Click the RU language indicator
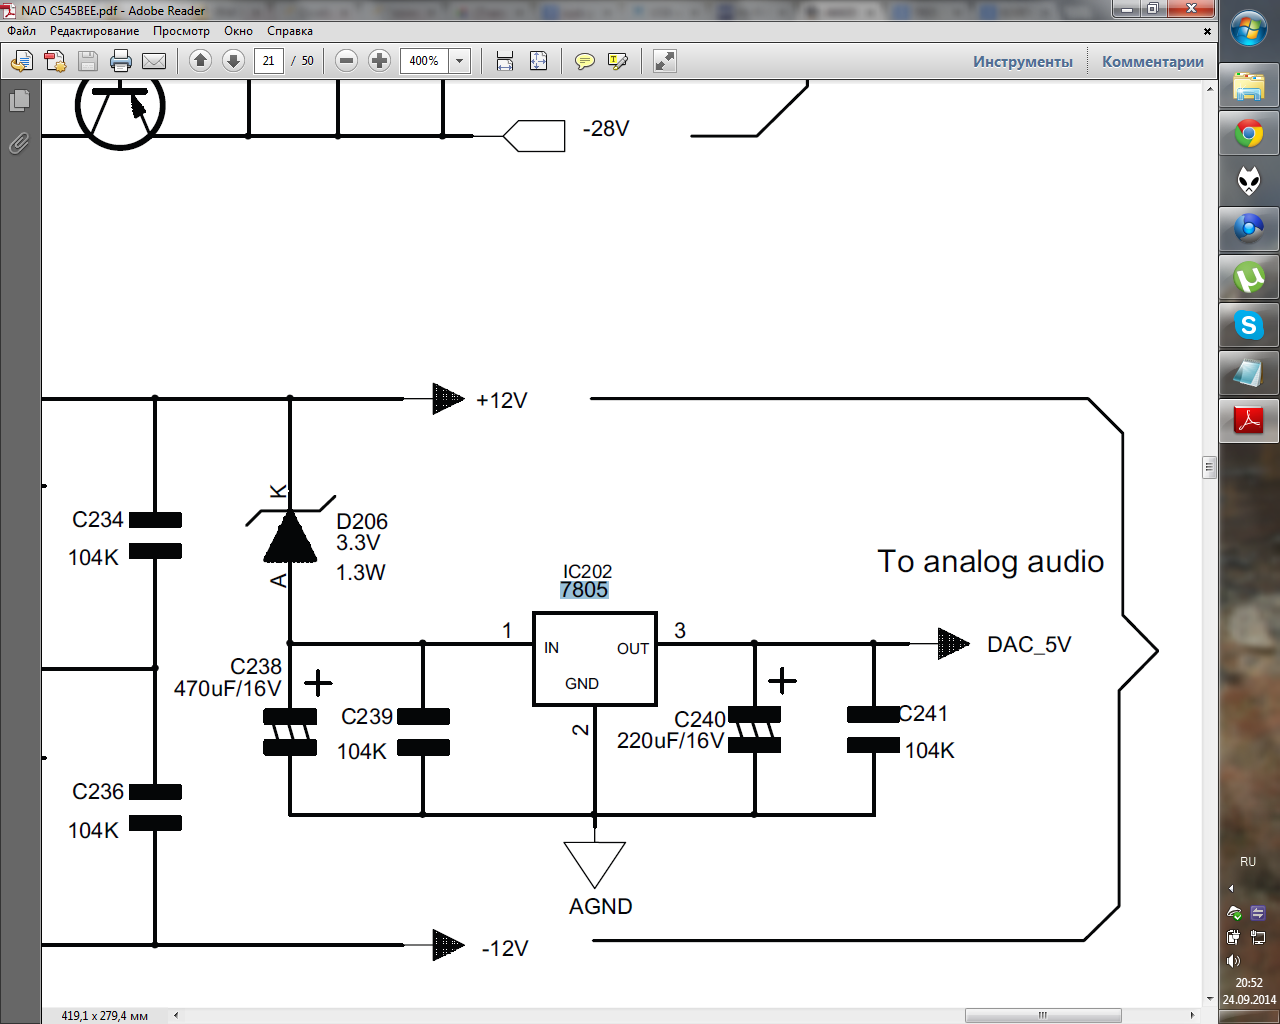The height and width of the screenshot is (1024, 1280). coord(1248,862)
